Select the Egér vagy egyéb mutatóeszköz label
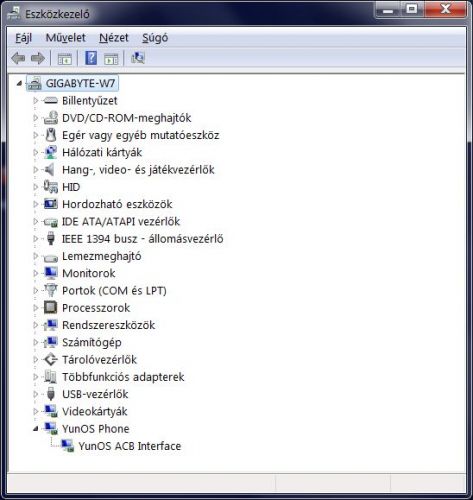This screenshot has width=473, height=500. (x=141, y=135)
